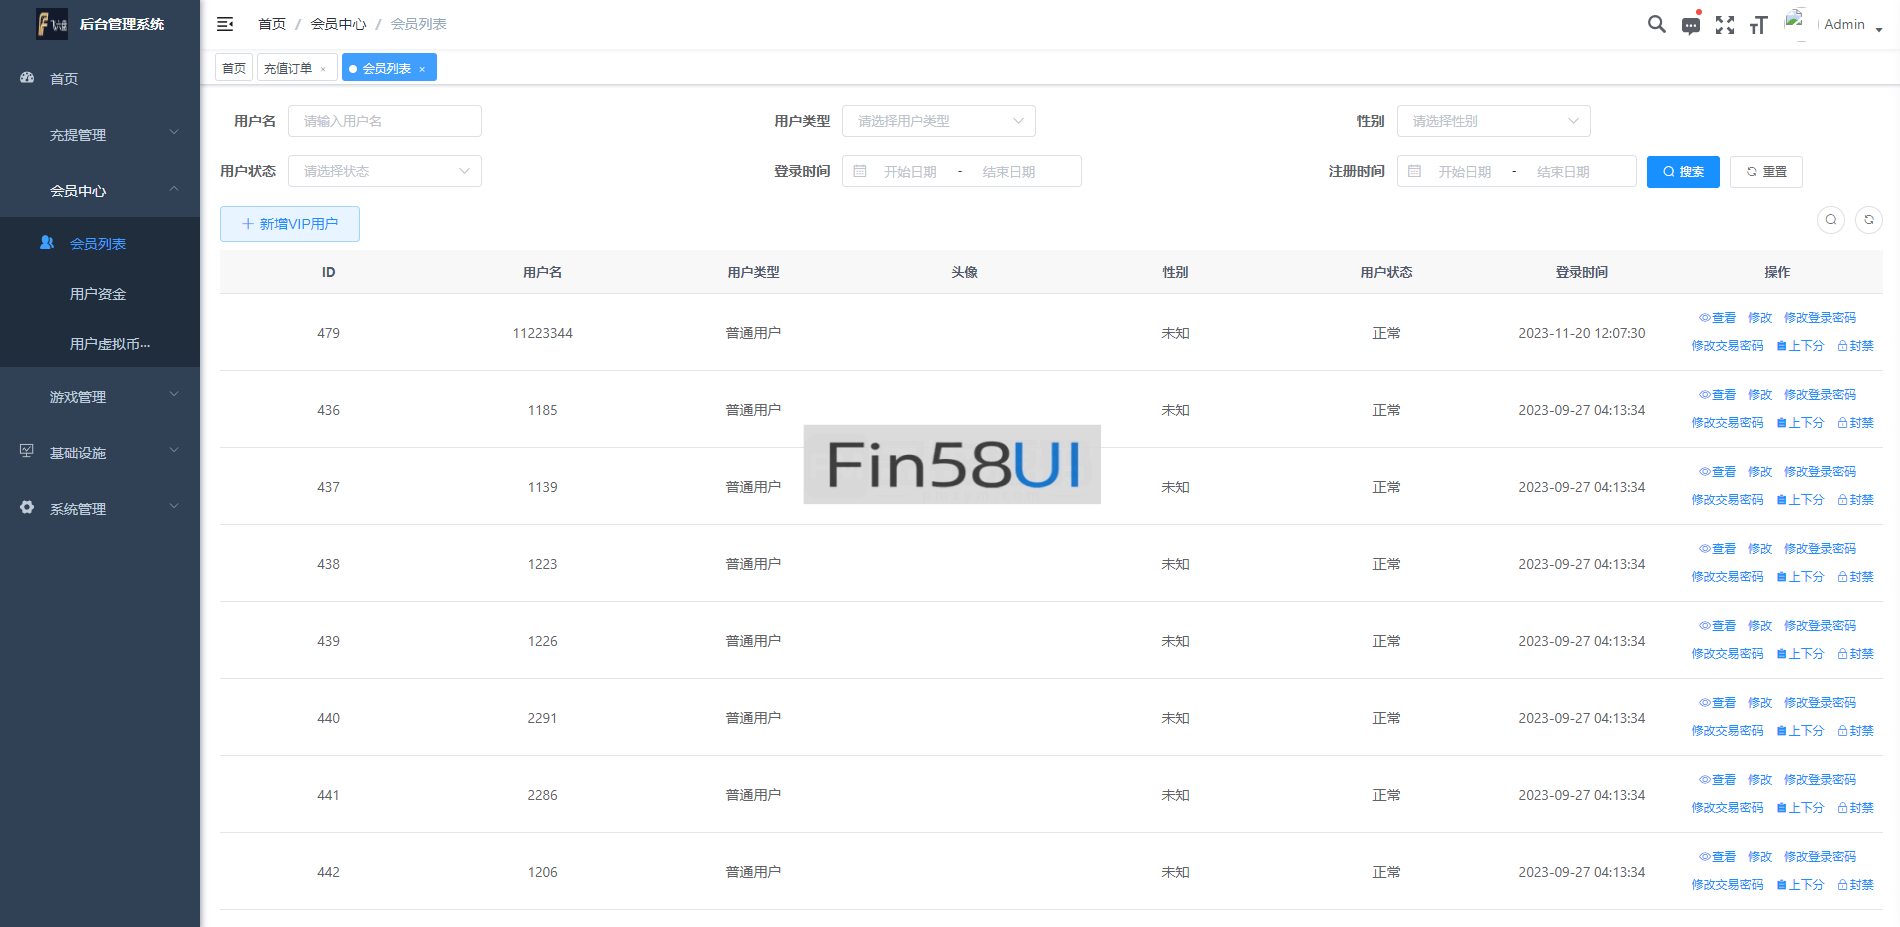Click the 用户名 input field
The image size is (1900, 927).
tap(384, 121)
